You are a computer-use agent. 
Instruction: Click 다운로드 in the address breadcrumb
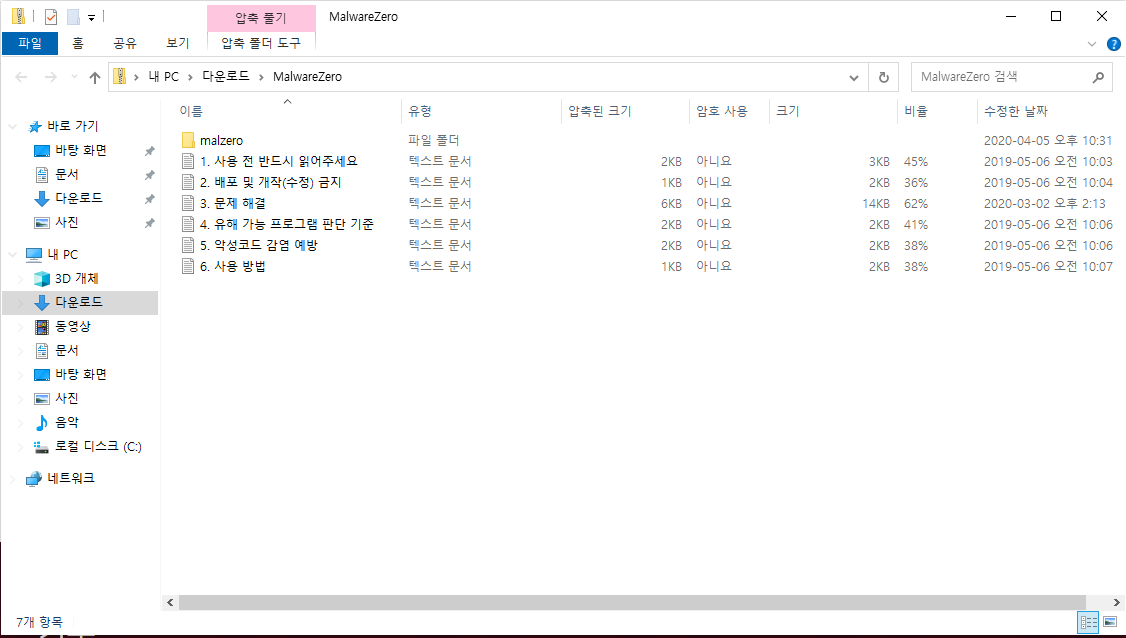coord(225,76)
